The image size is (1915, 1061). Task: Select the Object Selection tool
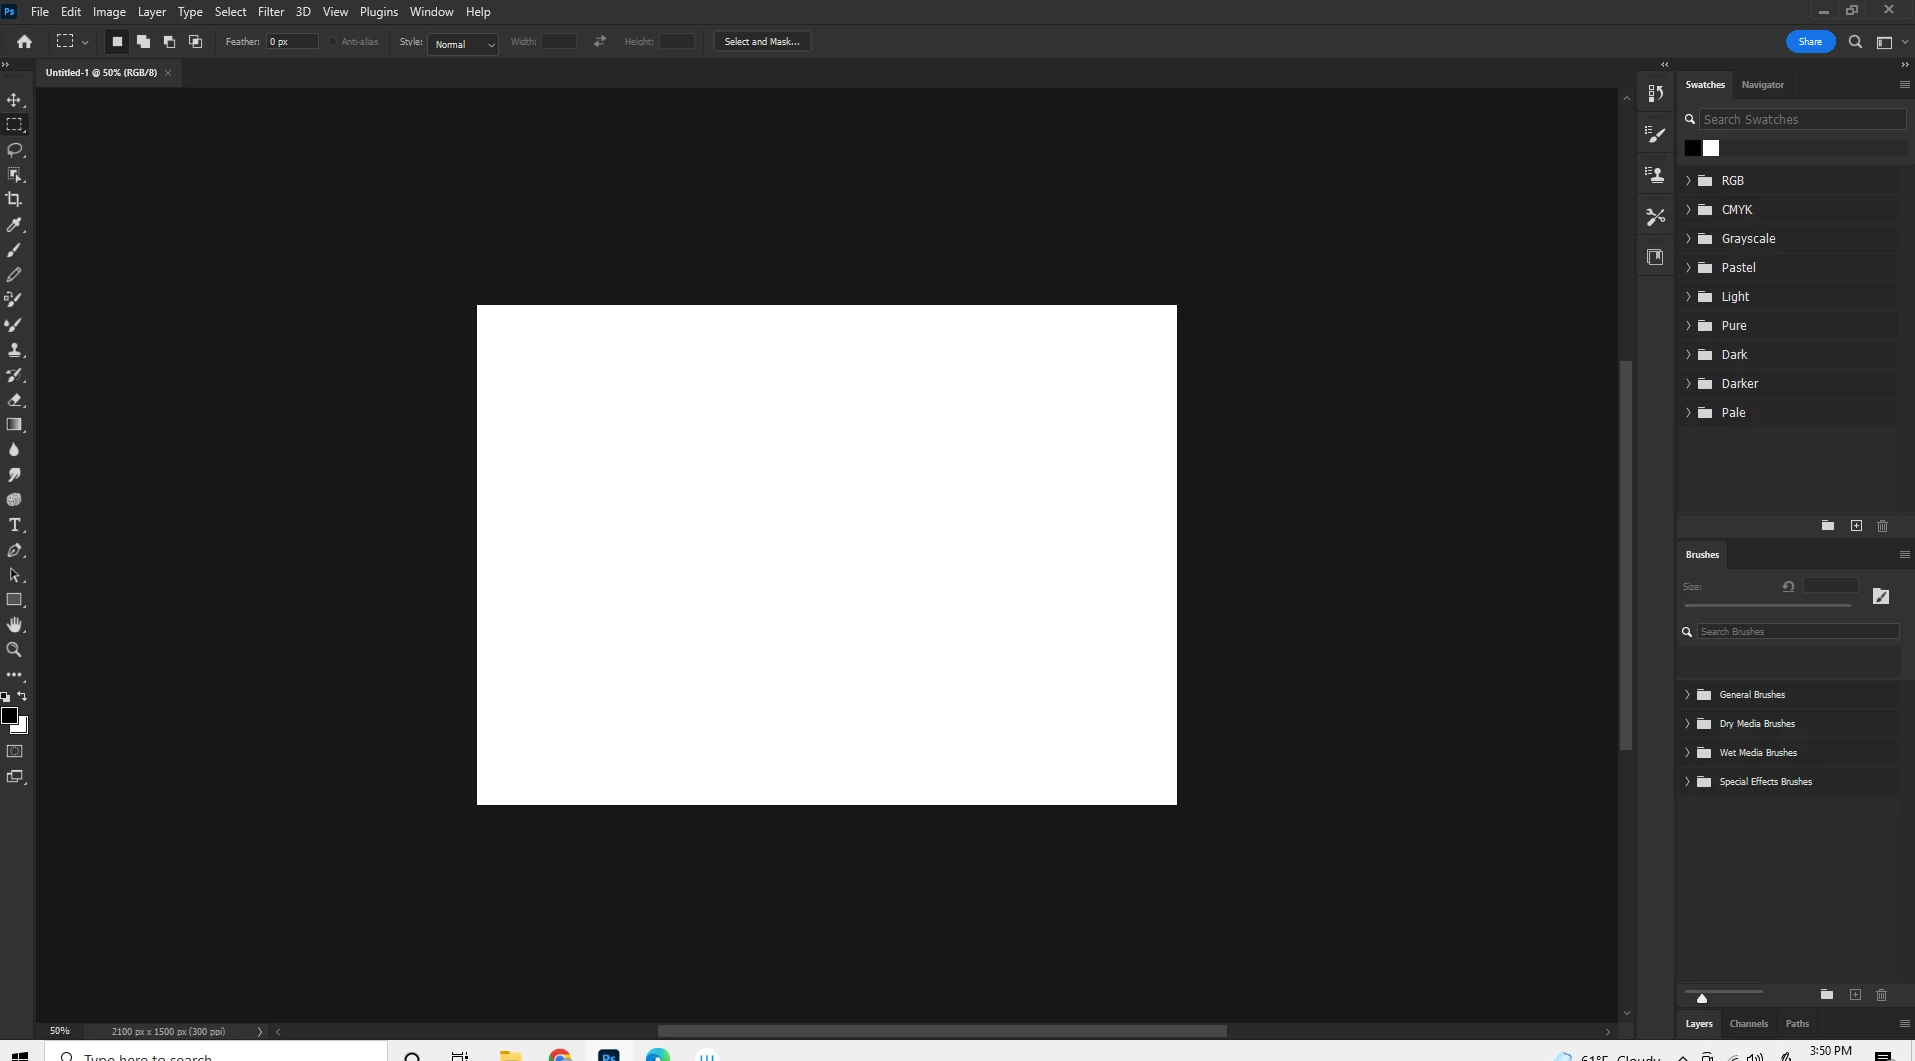(14, 175)
